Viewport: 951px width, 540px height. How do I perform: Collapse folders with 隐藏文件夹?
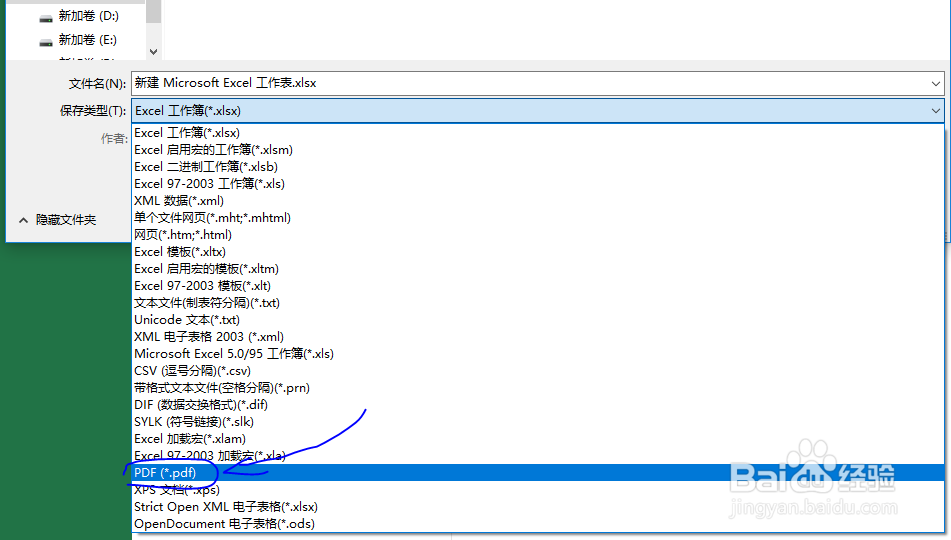(58, 220)
